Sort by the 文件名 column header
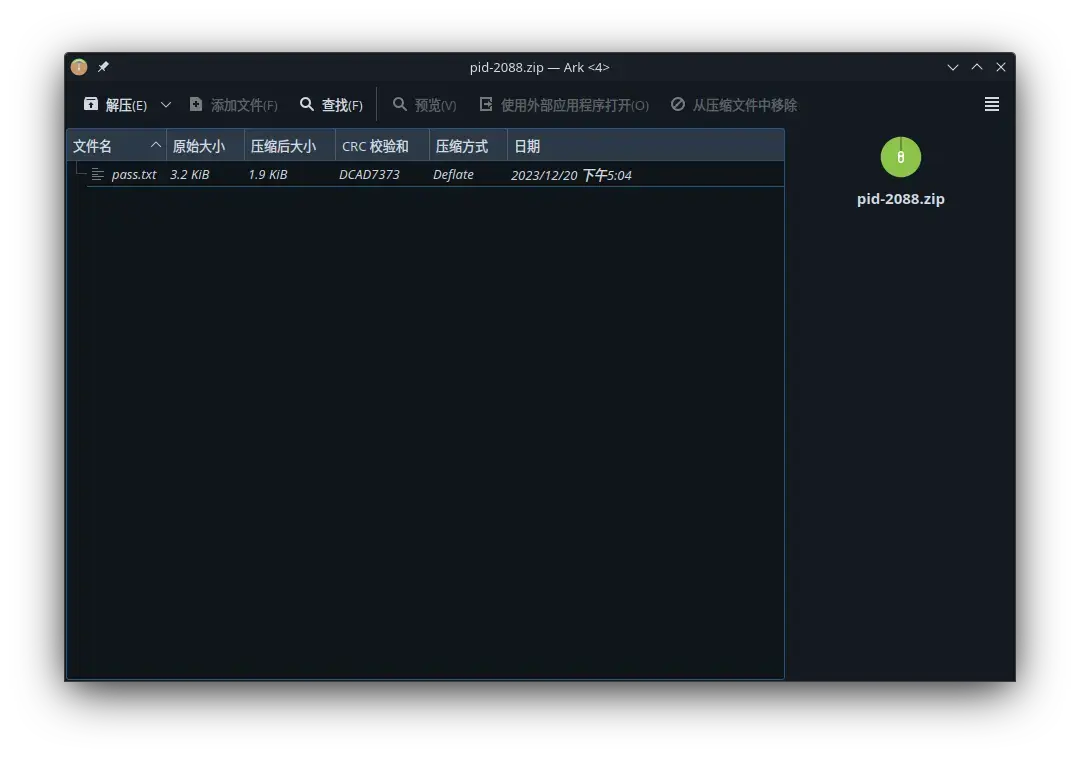The height and width of the screenshot is (758, 1080). click(x=93, y=146)
